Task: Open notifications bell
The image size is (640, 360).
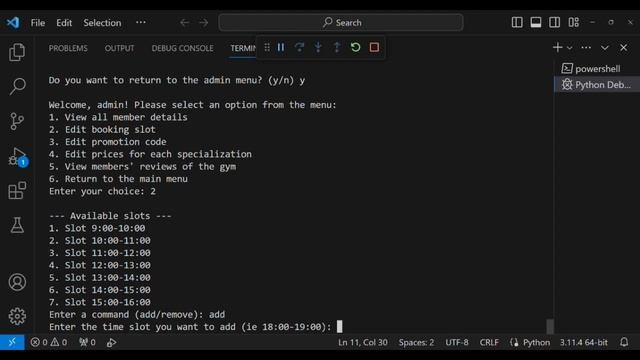Action: [x=624, y=342]
